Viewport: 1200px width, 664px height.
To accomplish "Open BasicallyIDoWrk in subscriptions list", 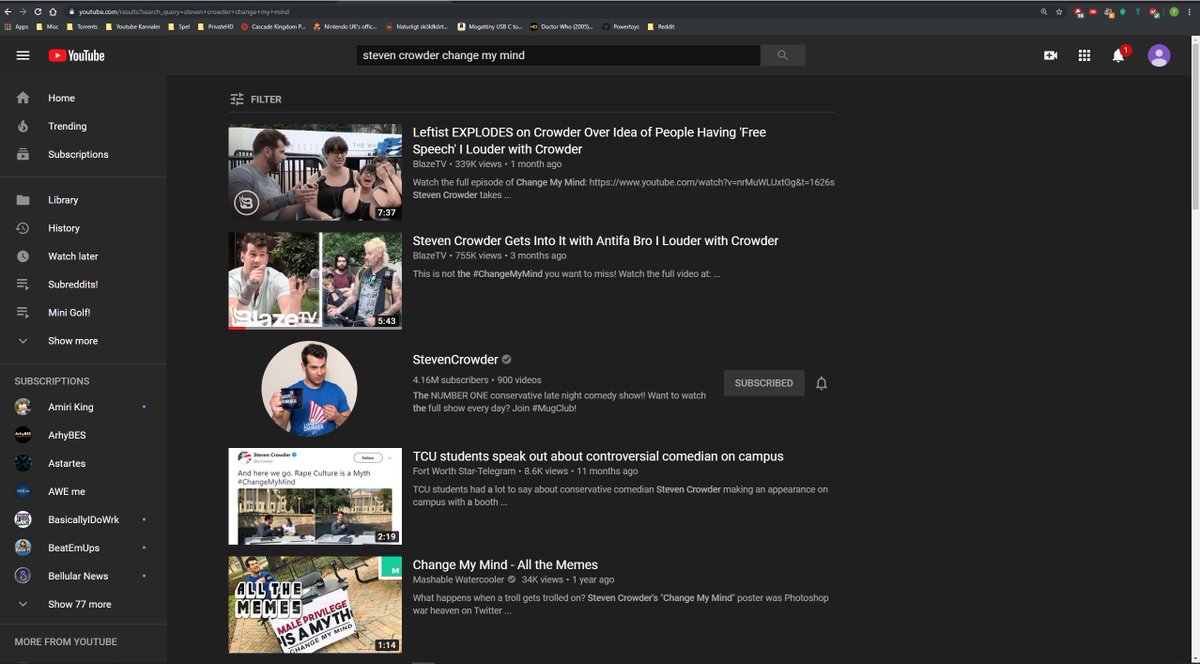I will [x=84, y=520].
